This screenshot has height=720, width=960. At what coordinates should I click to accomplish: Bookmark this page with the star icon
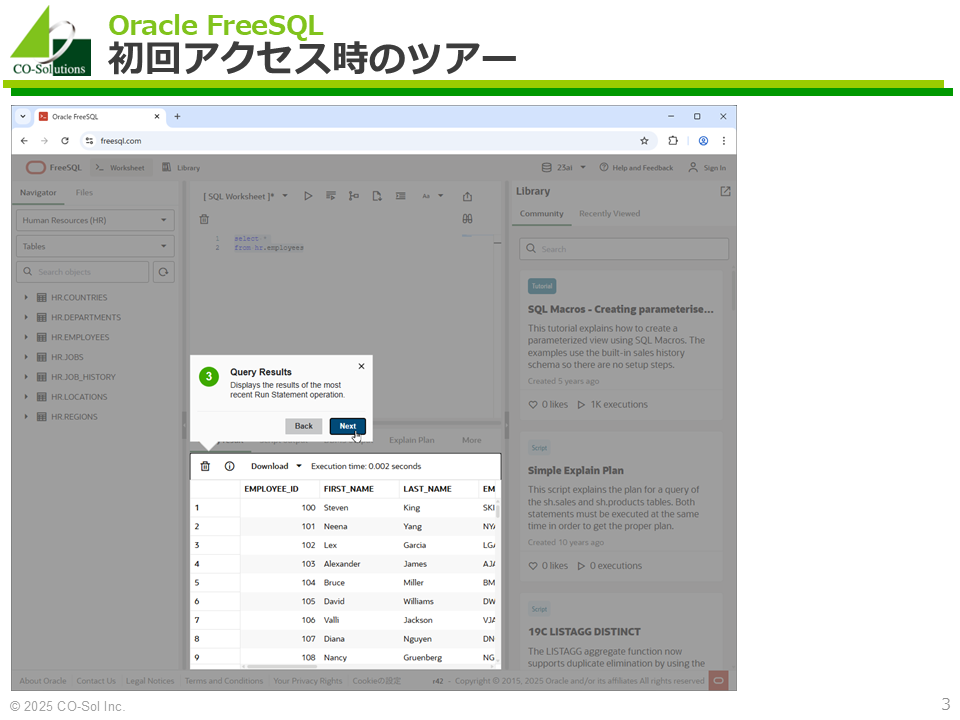click(644, 141)
